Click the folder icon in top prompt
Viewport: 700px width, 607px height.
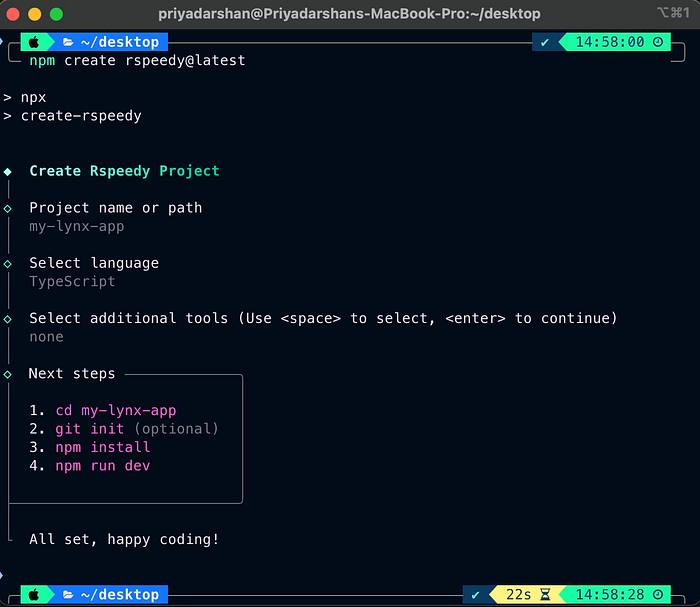pyautogui.click(x=68, y=42)
